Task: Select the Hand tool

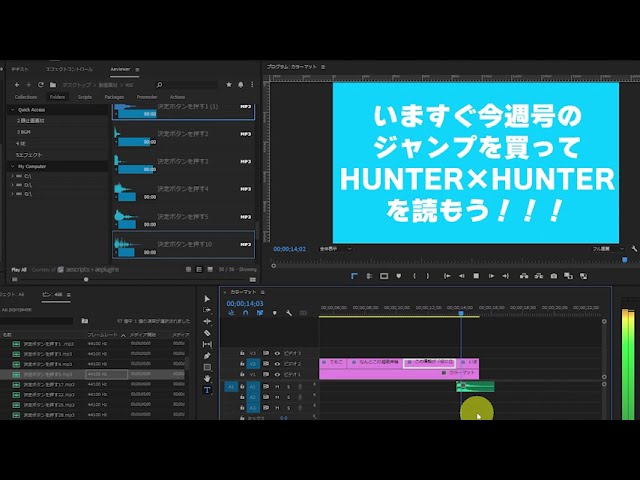Action: 207,379
